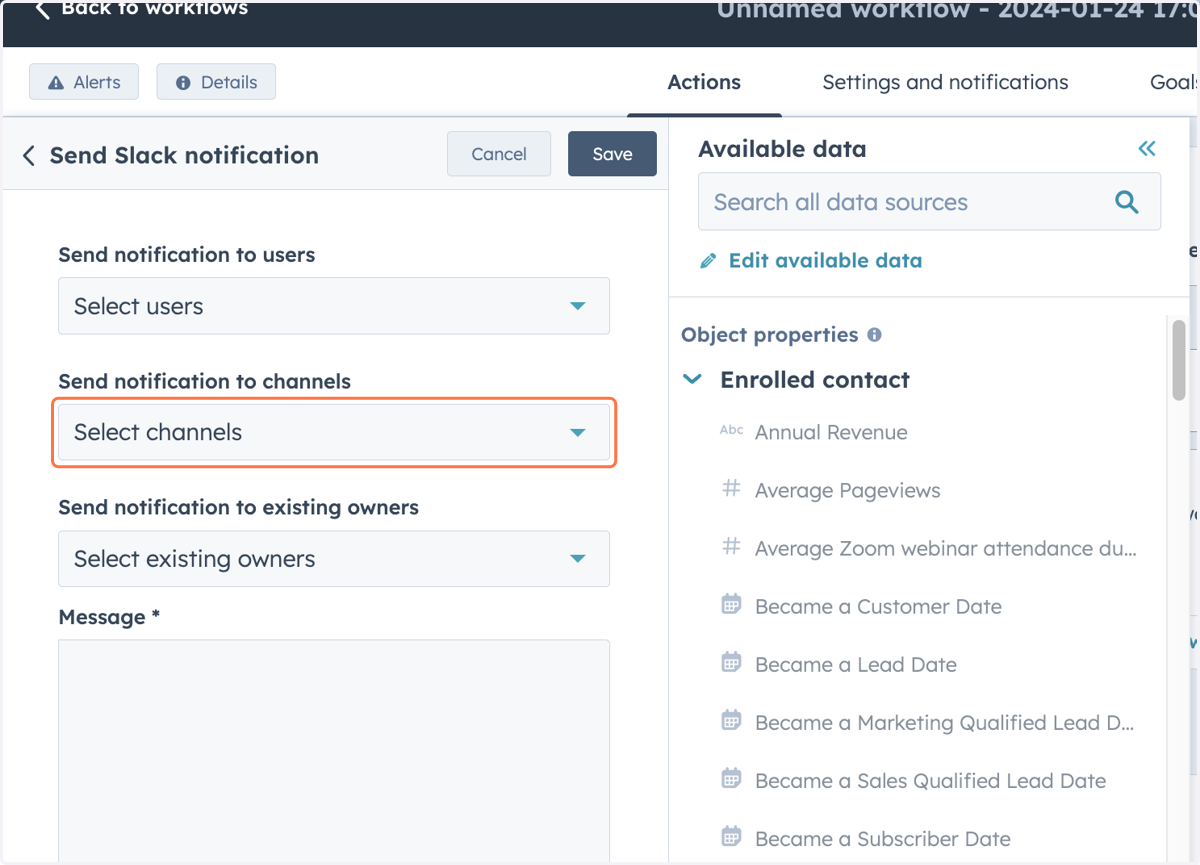Viewport: 1200px width, 865px height.
Task: Click Back to workflows link text
Action: pos(154,9)
